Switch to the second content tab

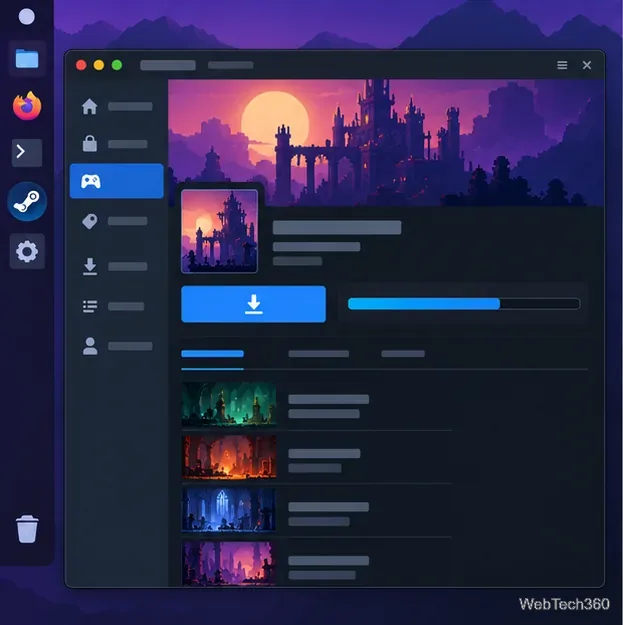318,354
